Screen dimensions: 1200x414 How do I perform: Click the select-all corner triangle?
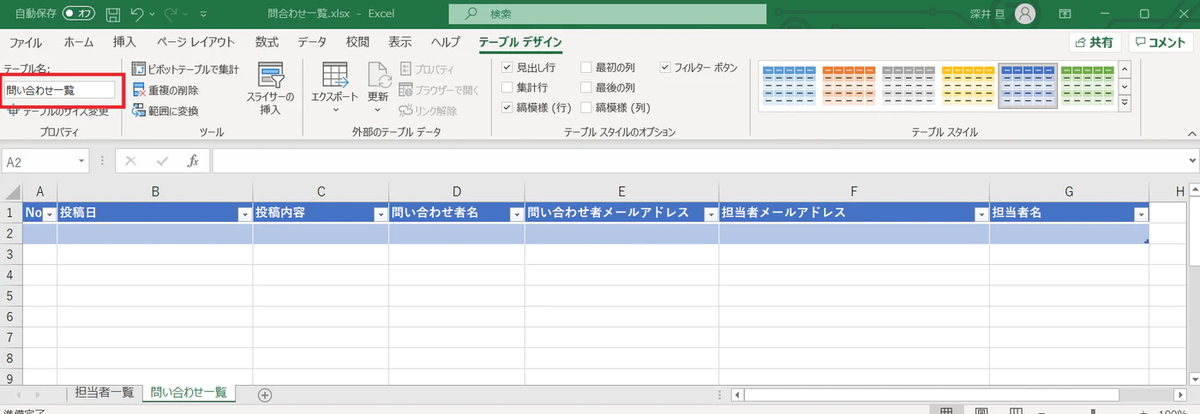click(11, 191)
